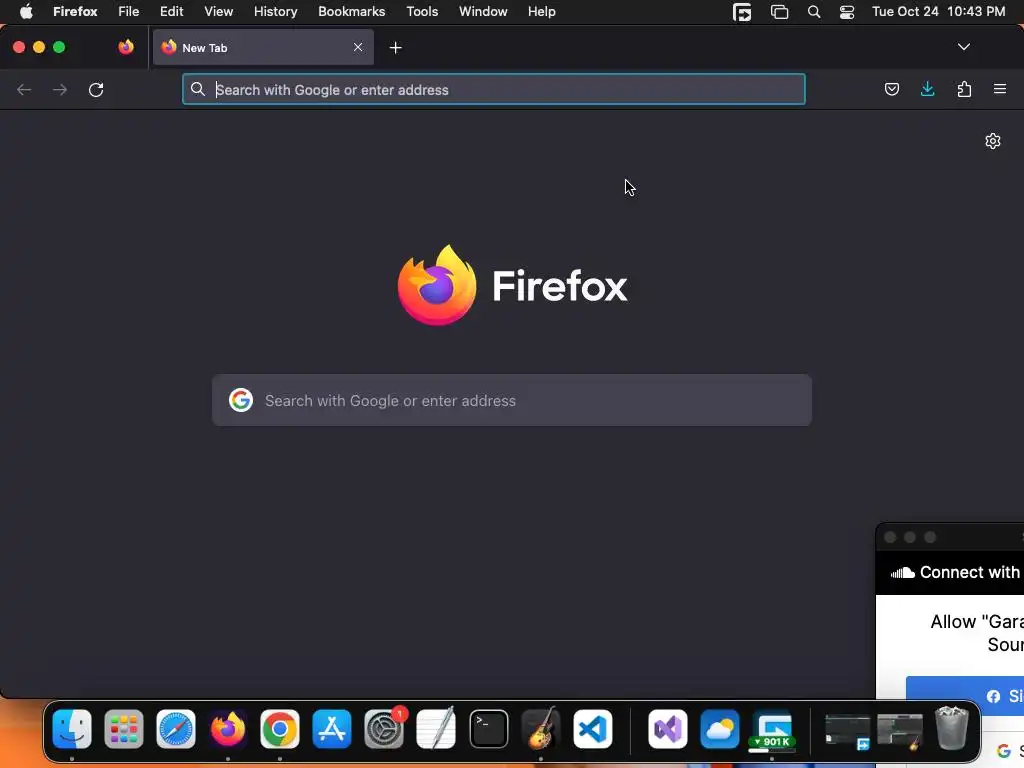Screen dimensions: 1024x768
Task: Open Stage Manager window icon in menu bar
Action: click(780, 12)
